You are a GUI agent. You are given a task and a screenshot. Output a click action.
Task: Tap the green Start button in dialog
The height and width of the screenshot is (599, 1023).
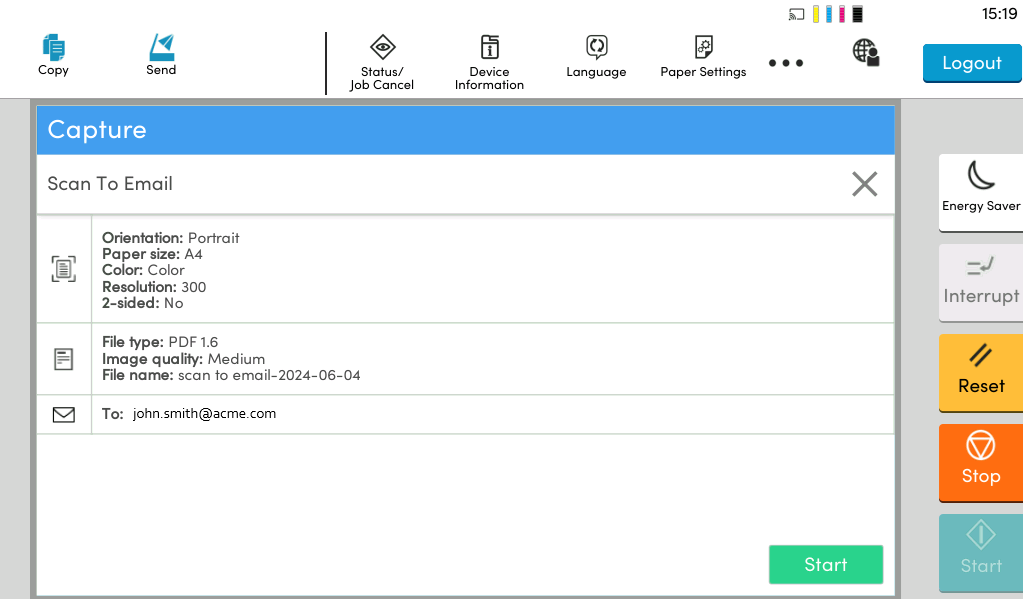825,564
